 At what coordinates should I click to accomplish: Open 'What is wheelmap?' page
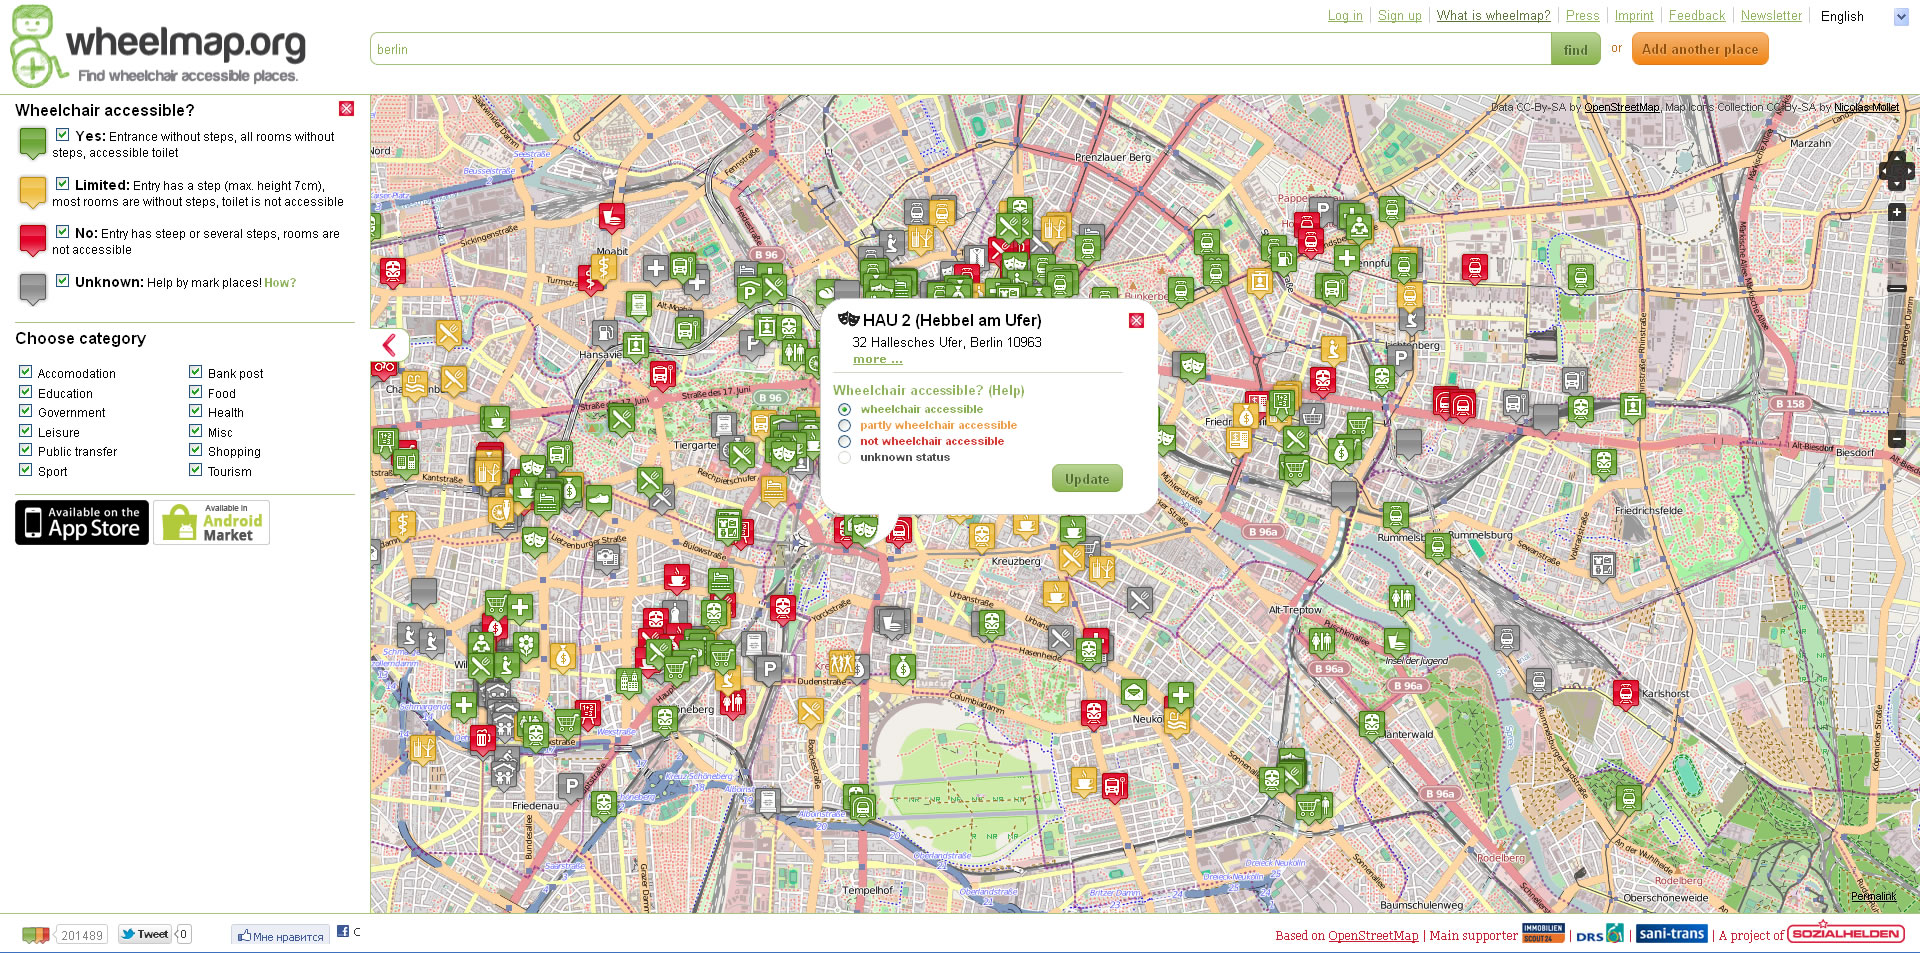tap(1493, 15)
